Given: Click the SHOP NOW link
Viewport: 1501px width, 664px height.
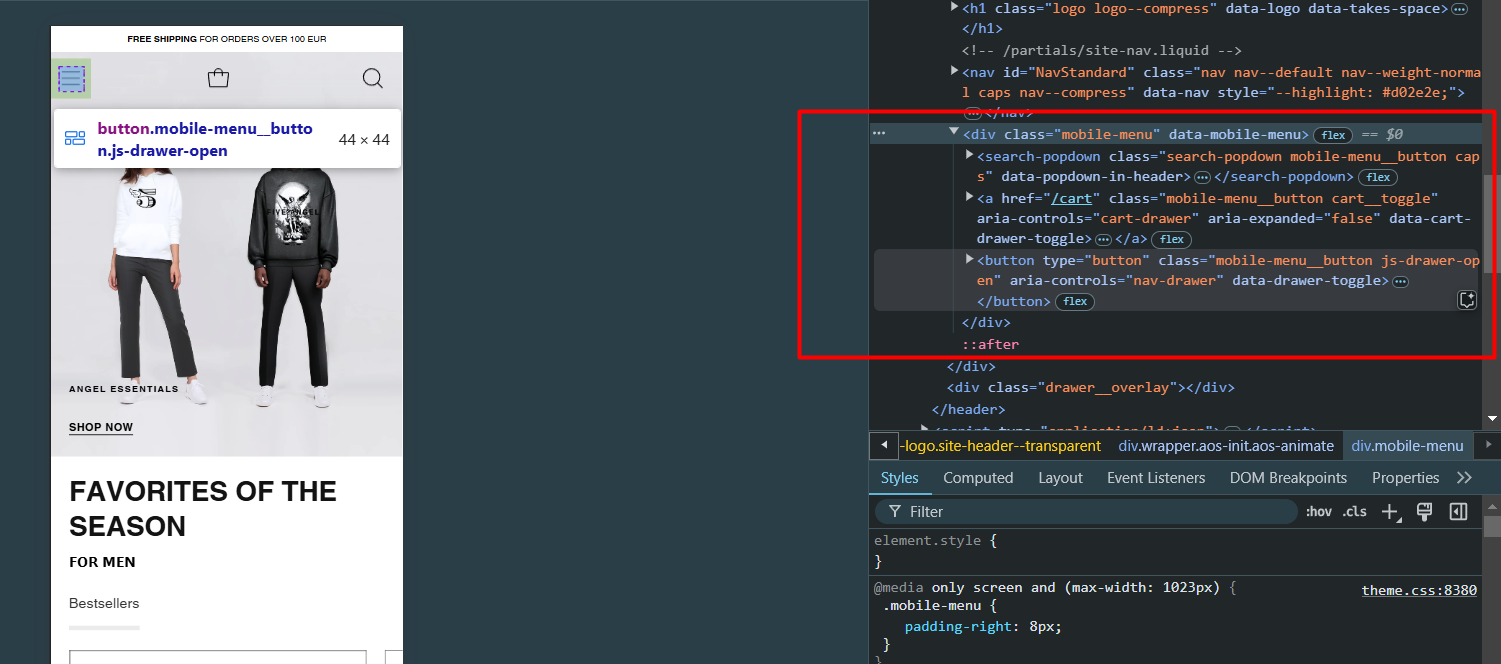Looking at the screenshot, I should [x=101, y=427].
